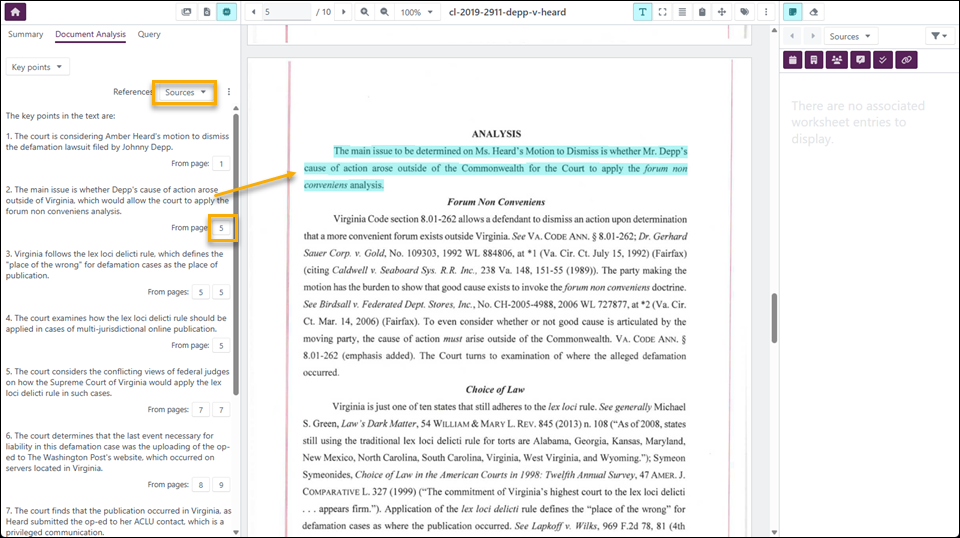This screenshot has width=960, height=538.
Task: Open the tags icon
Action: point(744,12)
